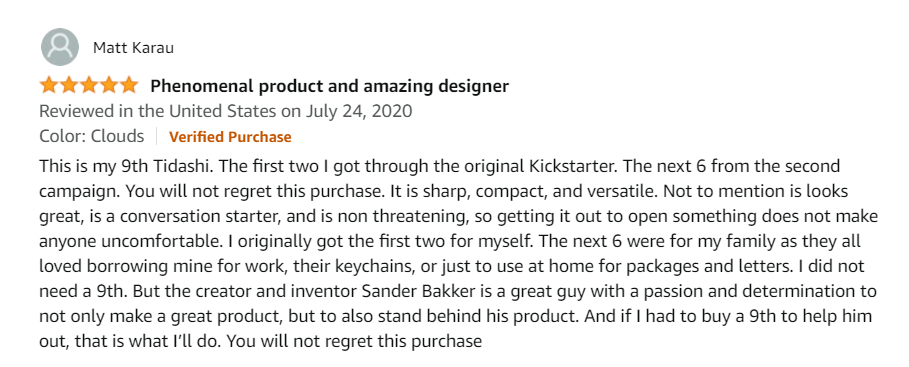The image size is (909, 367).
Task: Click the fifth rightmost rating star
Action: click(129, 86)
